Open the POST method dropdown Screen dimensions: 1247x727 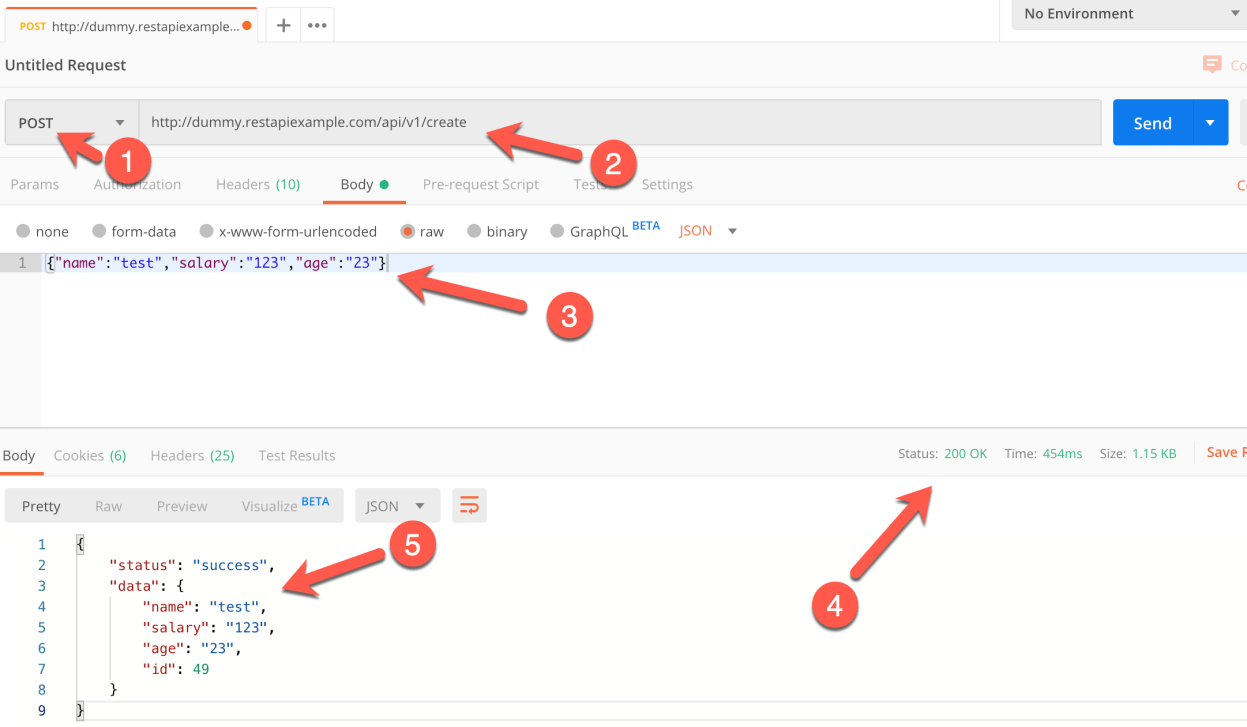click(71, 123)
